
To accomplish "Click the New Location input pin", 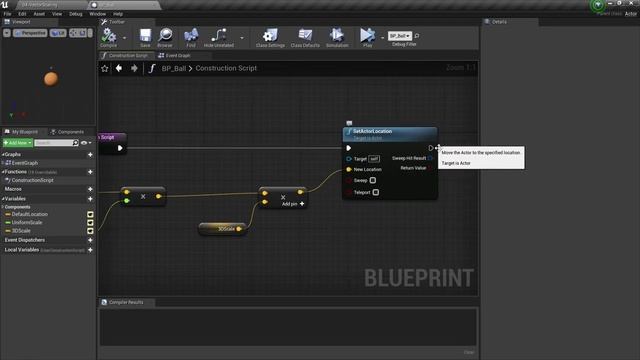I will [349, 169].
